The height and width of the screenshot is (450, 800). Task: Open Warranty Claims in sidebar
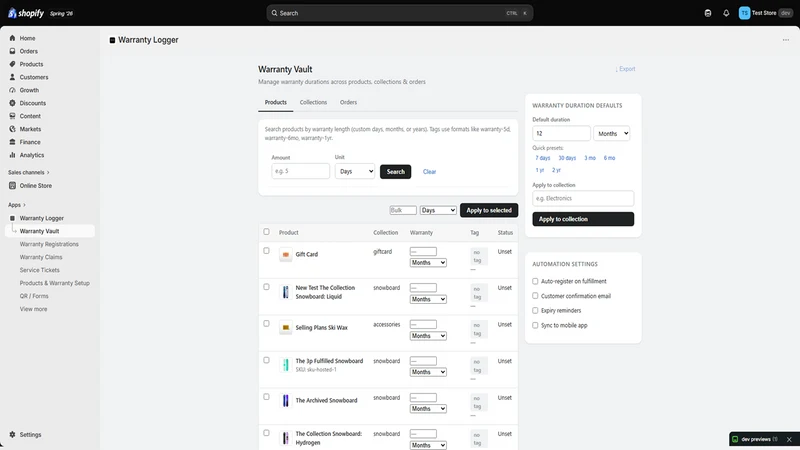click(x=41, y=257)
